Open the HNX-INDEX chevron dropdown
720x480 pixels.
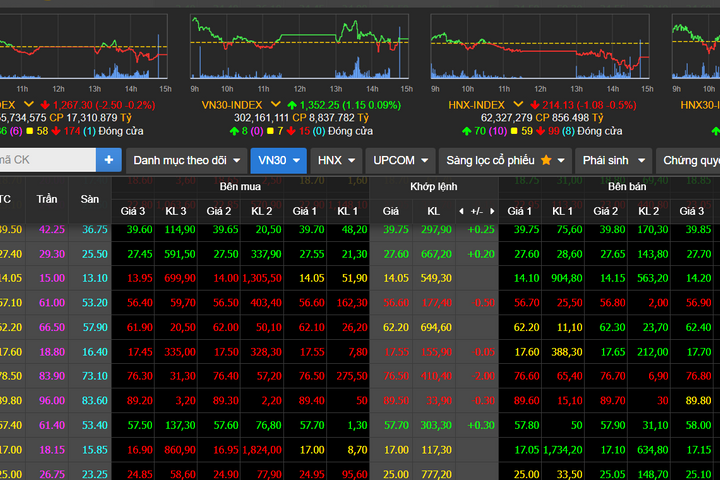(x=518, y=105)
